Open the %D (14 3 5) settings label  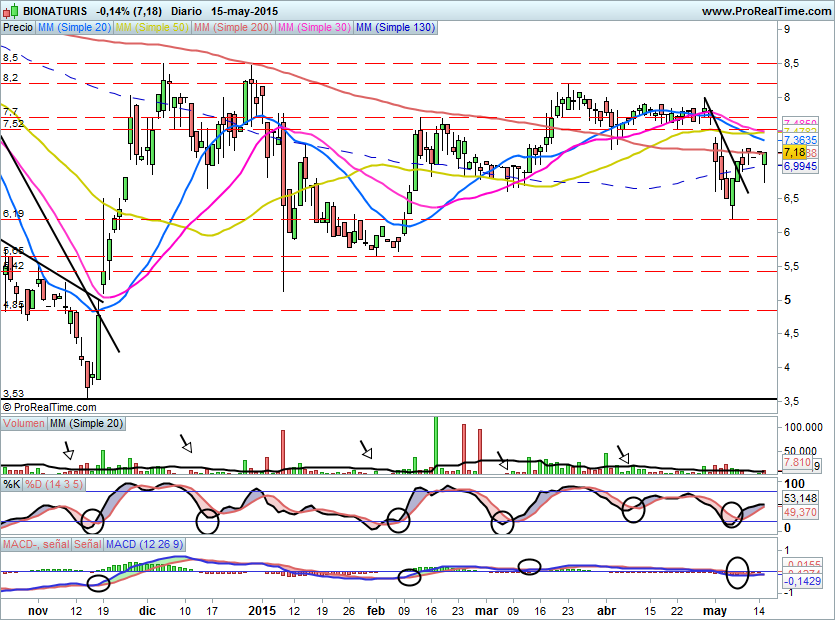[x=55, y=484]
